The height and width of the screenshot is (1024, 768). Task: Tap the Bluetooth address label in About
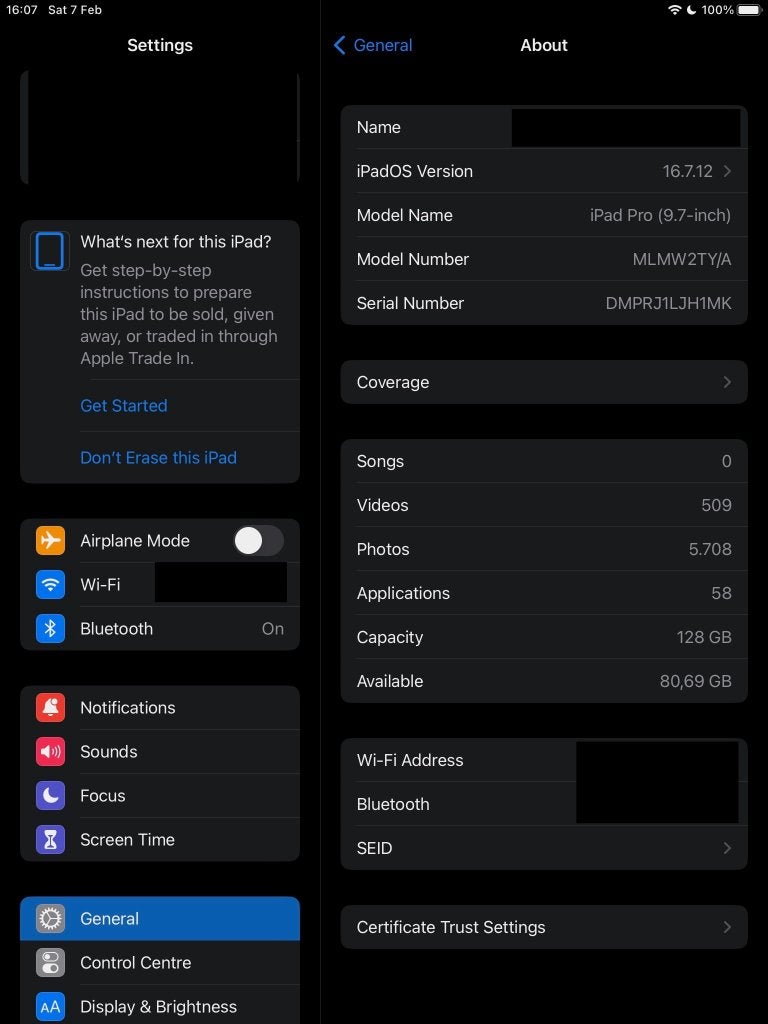point(393,804)
